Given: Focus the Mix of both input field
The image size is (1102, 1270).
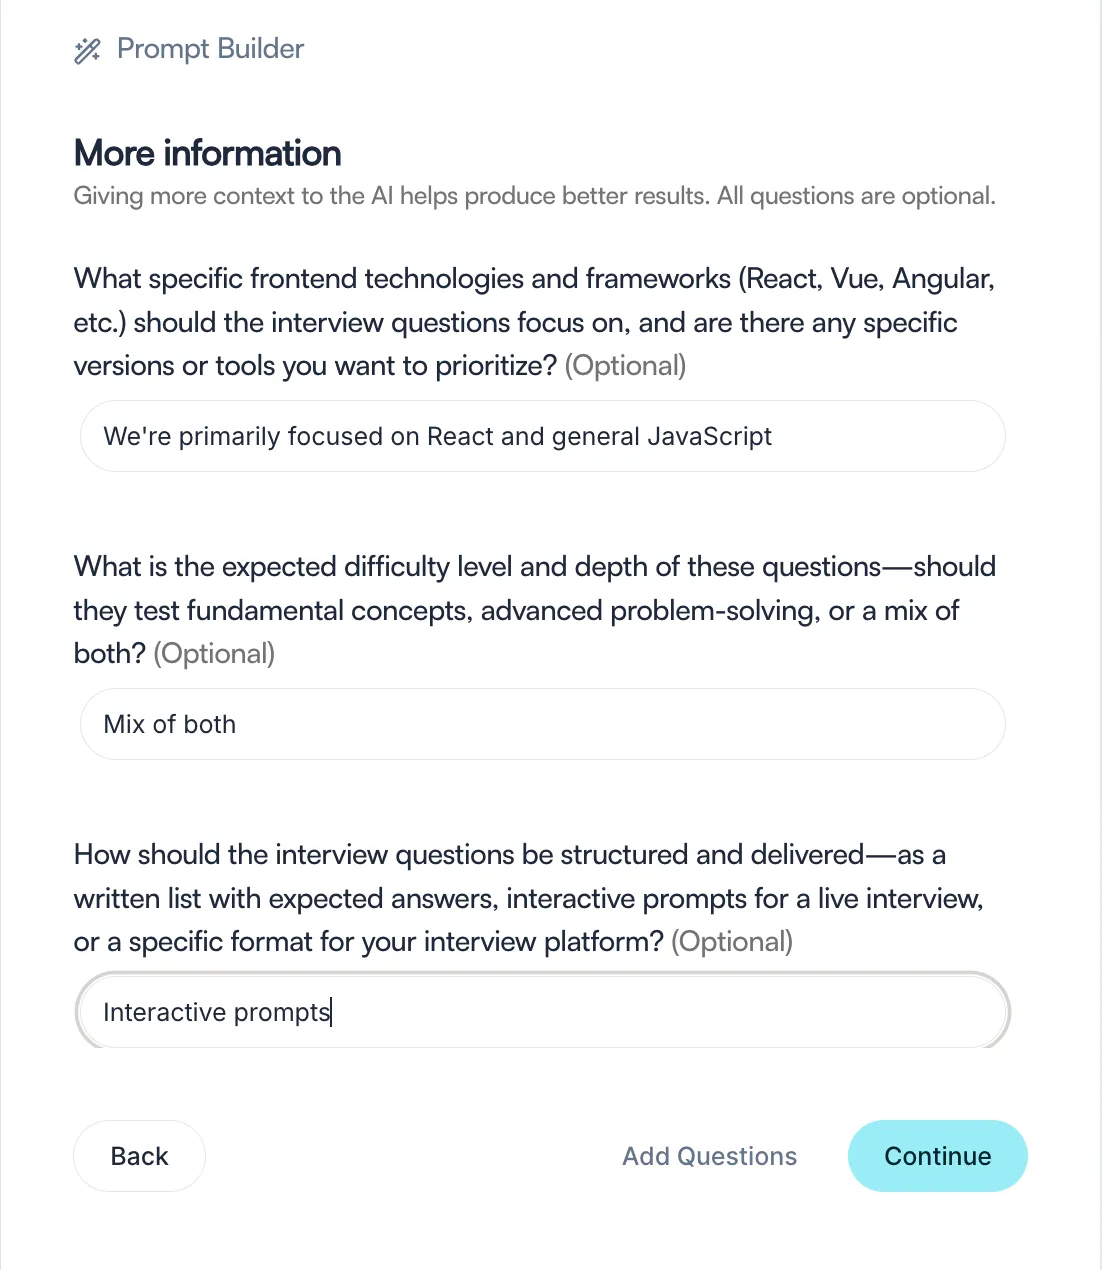Looking at the screenshot, I should 542,724.
